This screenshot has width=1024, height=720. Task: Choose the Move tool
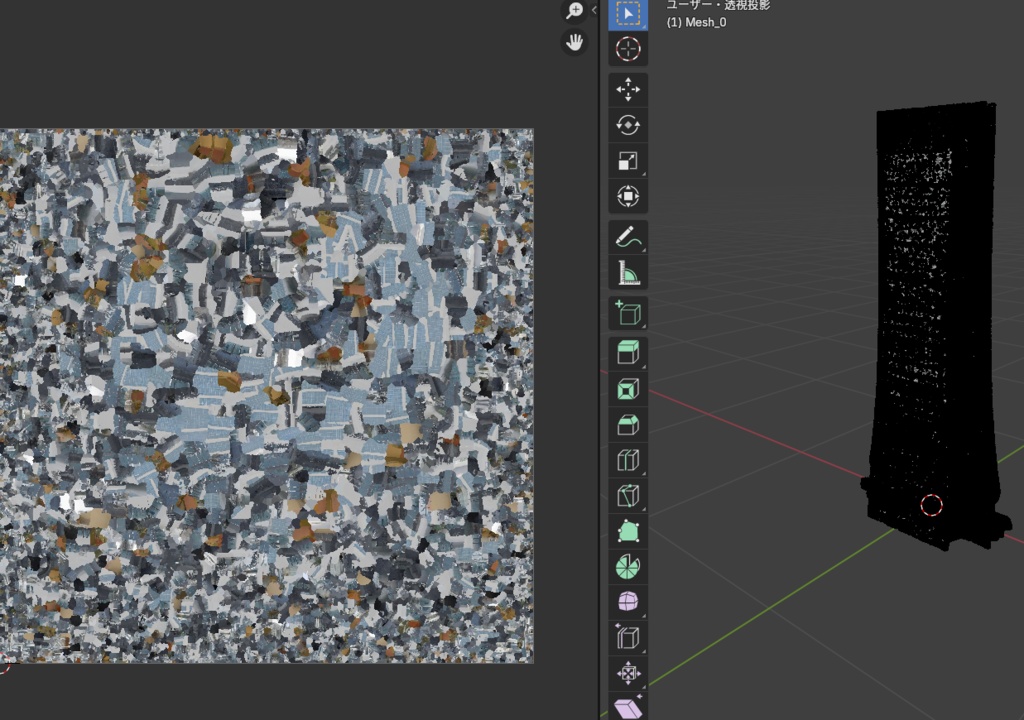(x=628, y=90)
